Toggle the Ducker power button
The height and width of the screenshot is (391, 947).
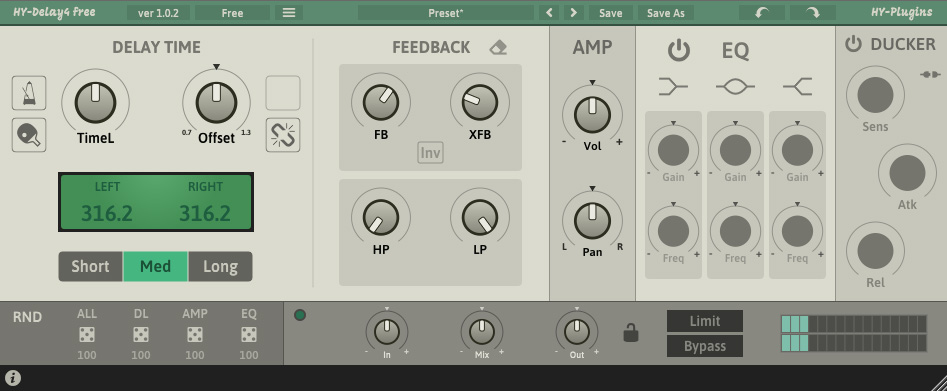point(853,44)
